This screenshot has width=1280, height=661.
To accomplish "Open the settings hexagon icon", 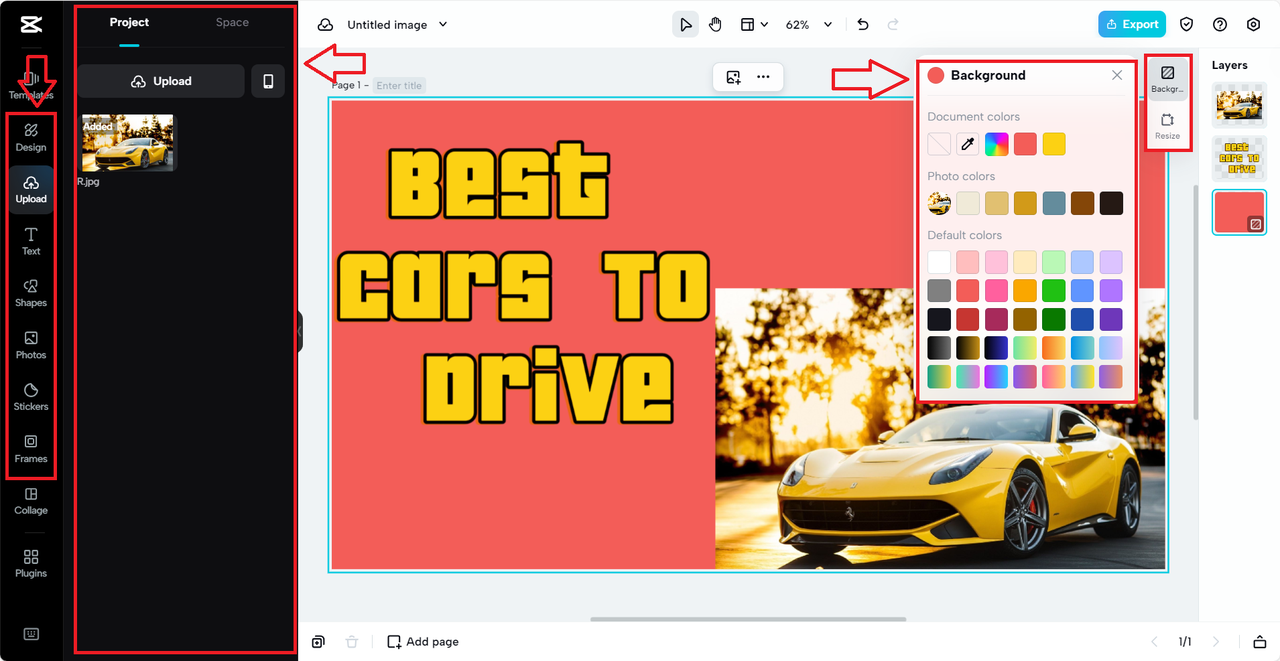I will click(1253, 25).
